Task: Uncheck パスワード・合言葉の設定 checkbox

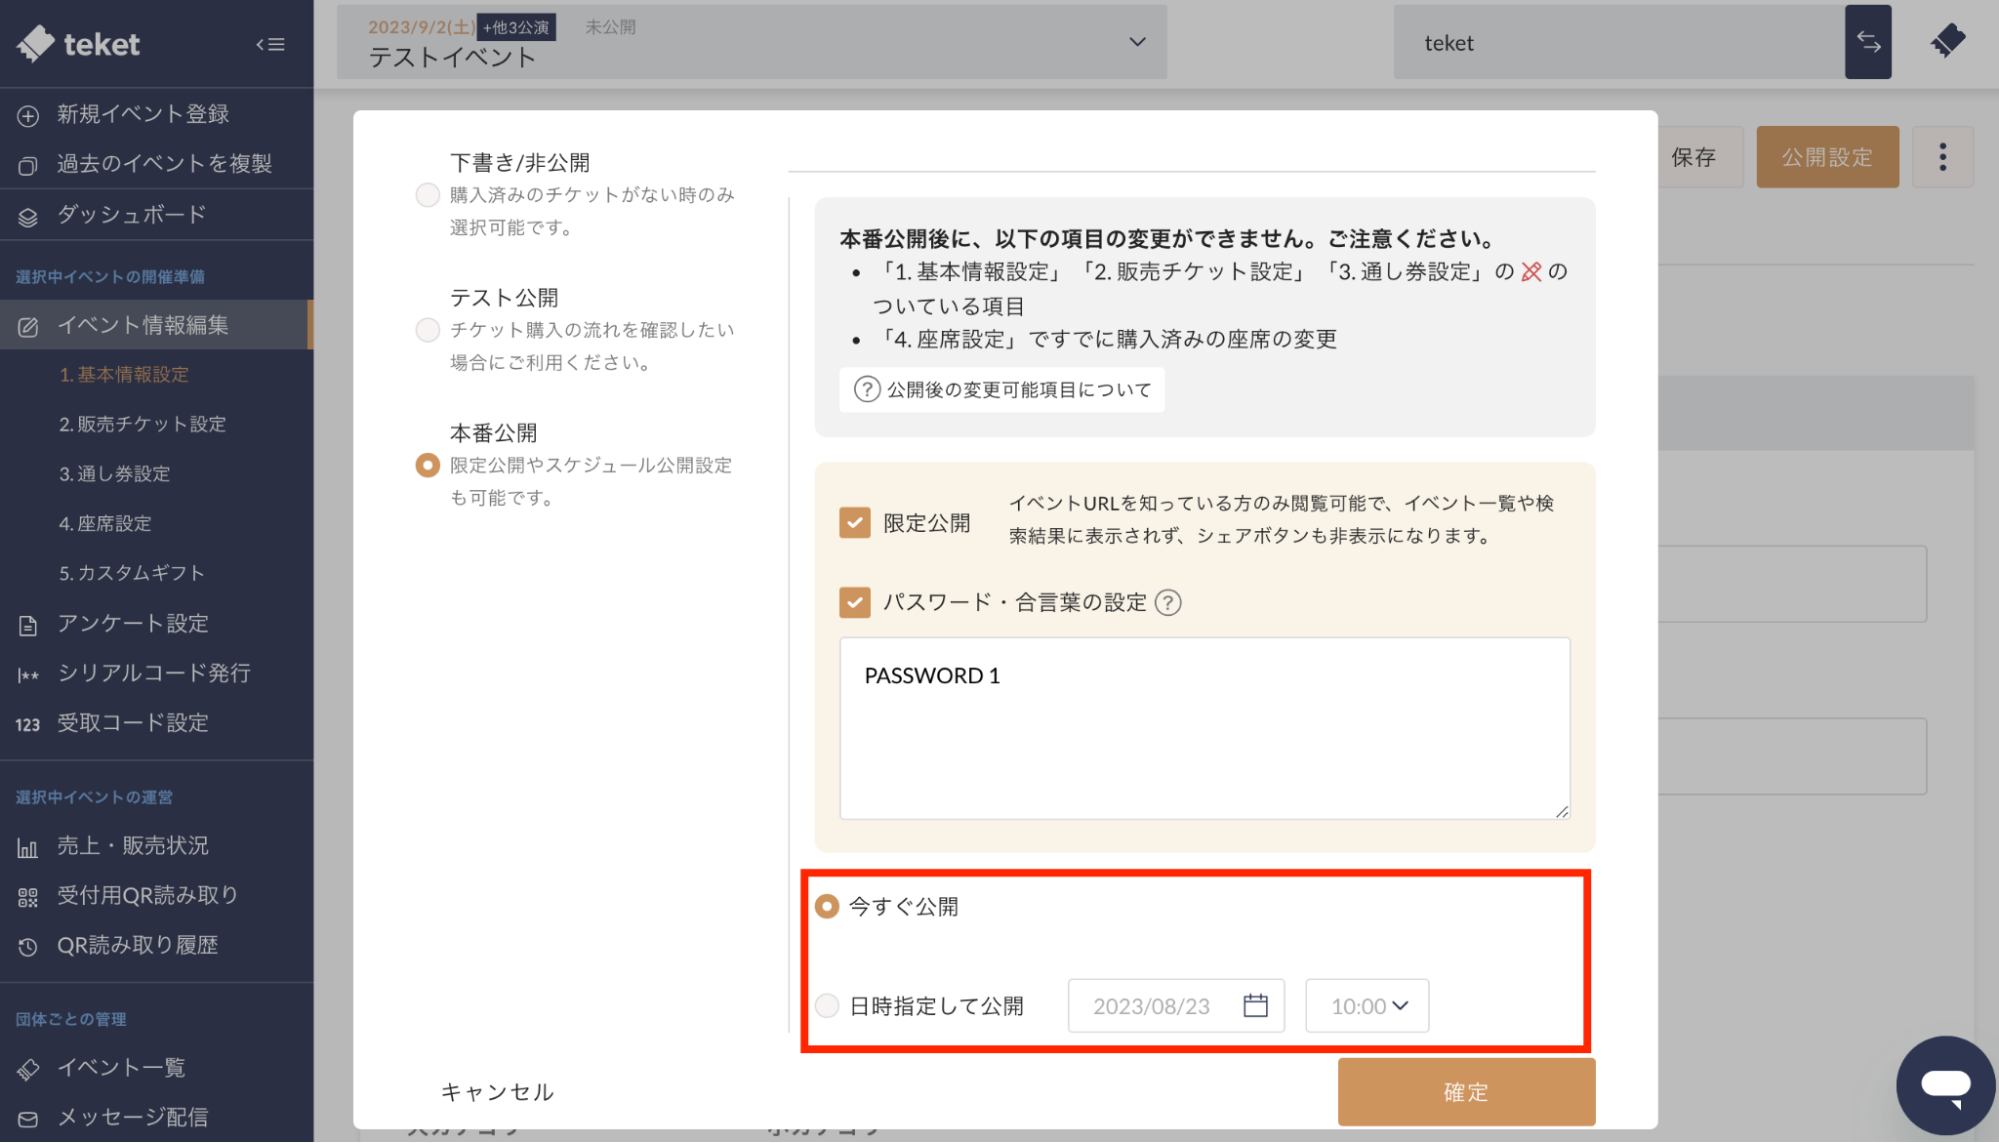Action: [854, 602]
